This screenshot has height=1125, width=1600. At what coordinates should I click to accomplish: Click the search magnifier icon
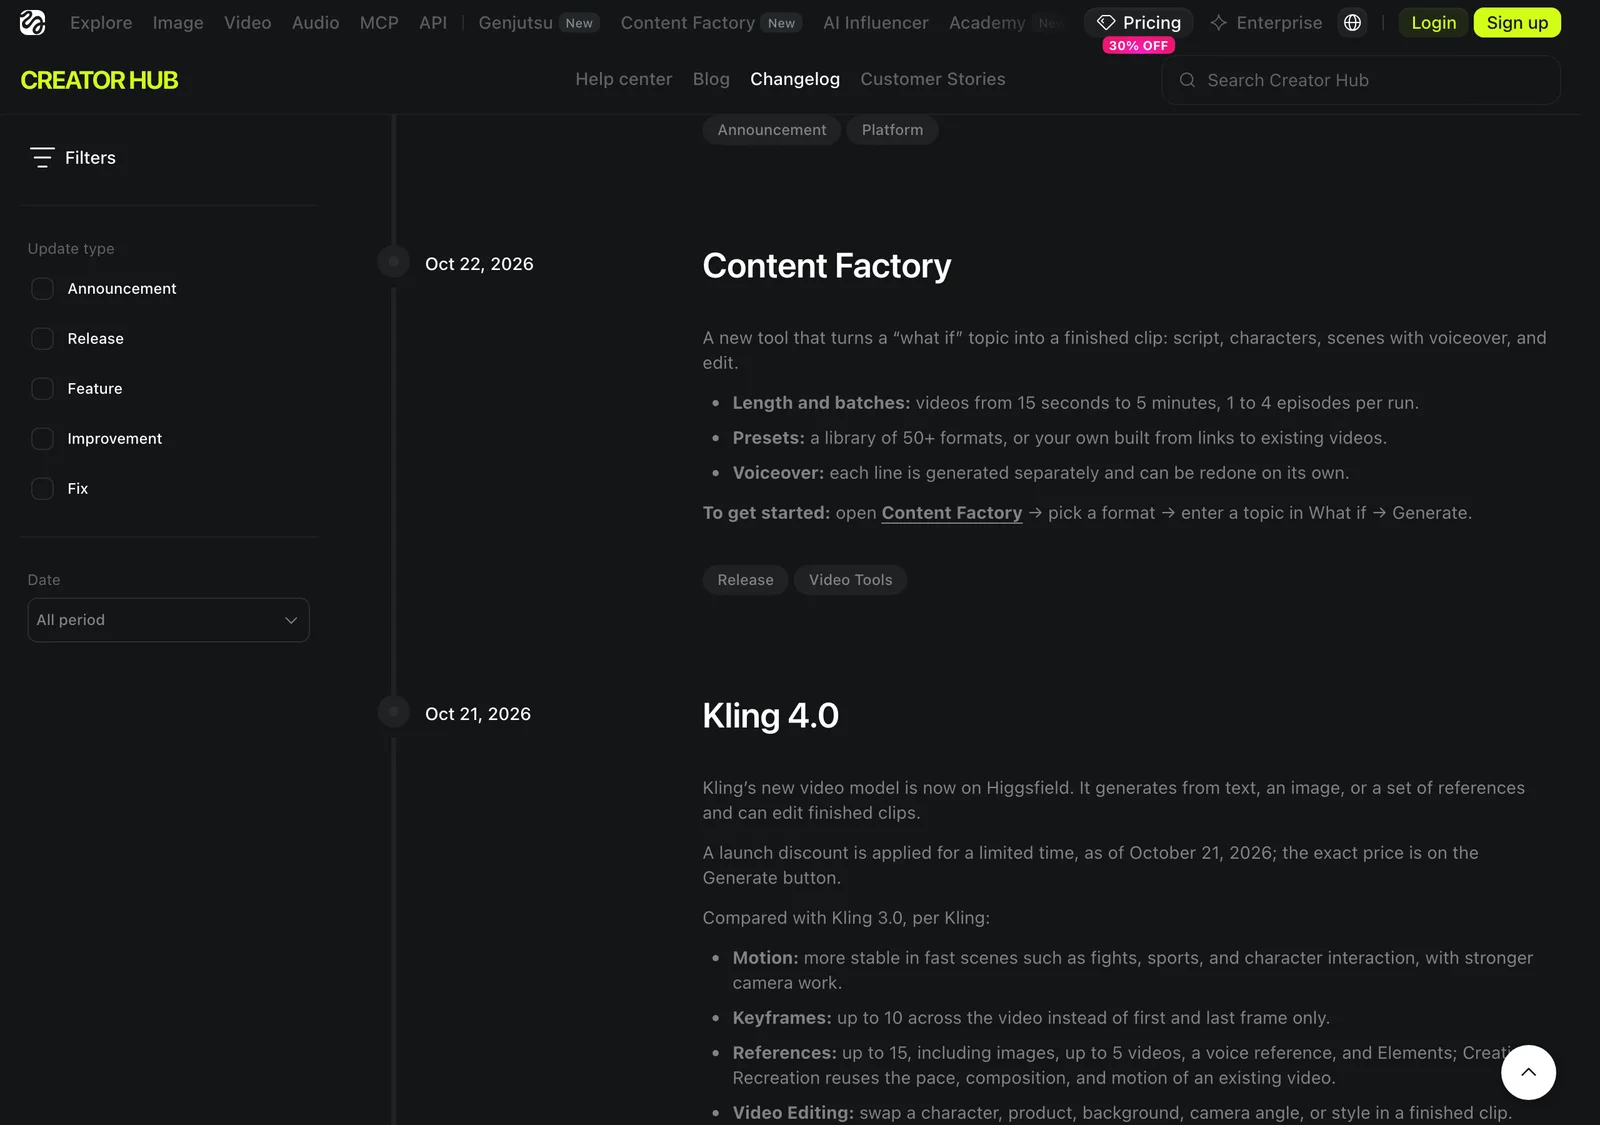pyautogui.click(x=1187, y=80)
